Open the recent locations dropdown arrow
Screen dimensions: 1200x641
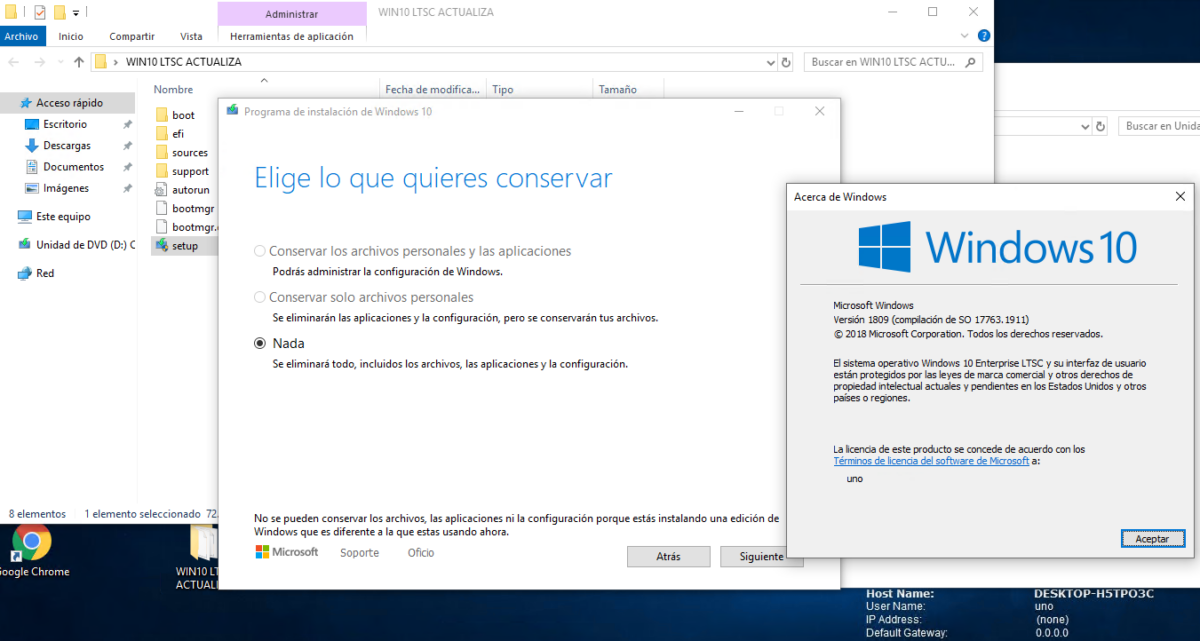58,62
